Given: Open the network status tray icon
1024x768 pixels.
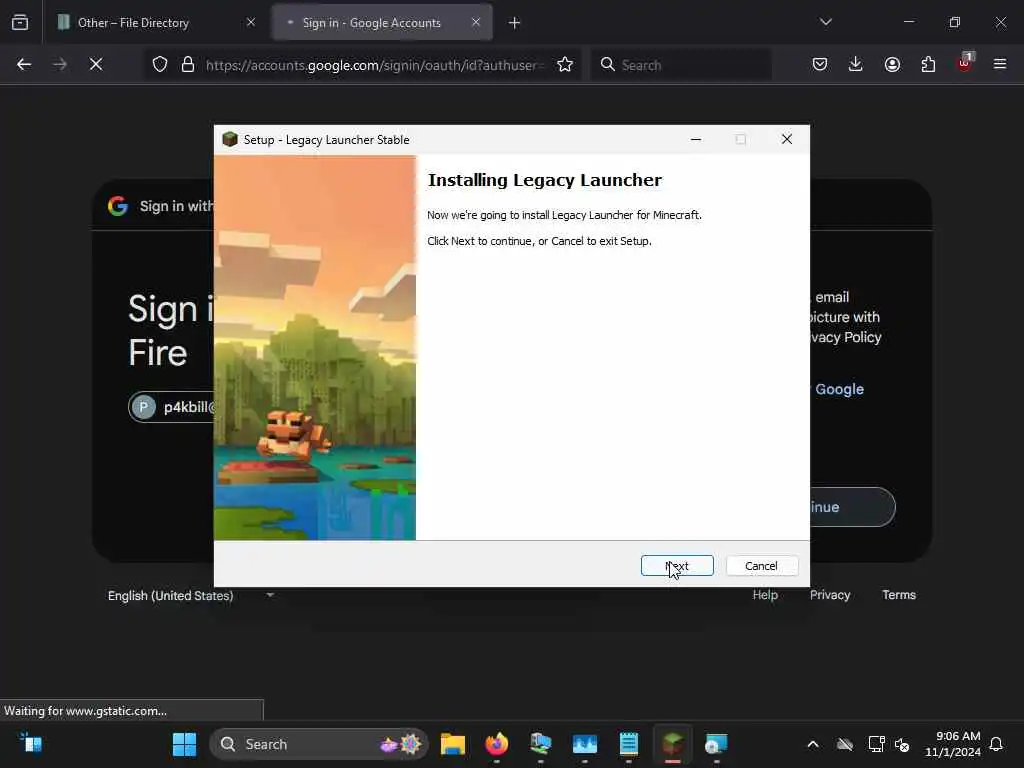Looking at the screenshot, I should pos(876,744).
